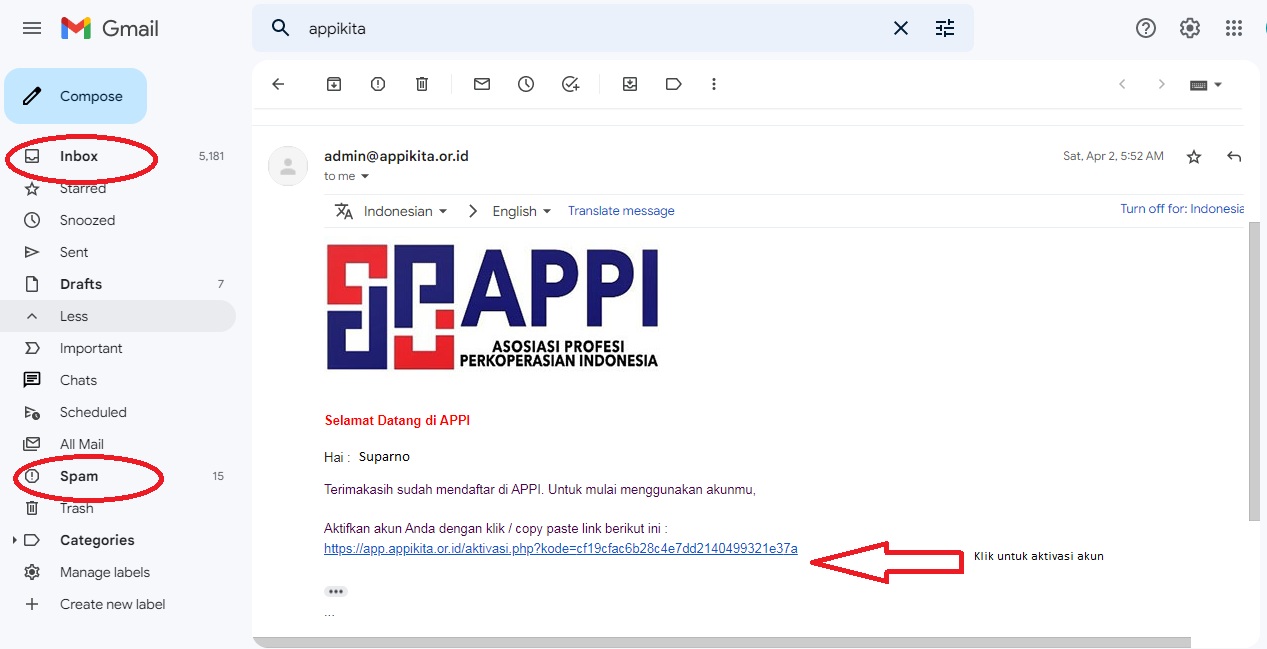
Task: Show search options filter icon
Action: coord(945,28)
